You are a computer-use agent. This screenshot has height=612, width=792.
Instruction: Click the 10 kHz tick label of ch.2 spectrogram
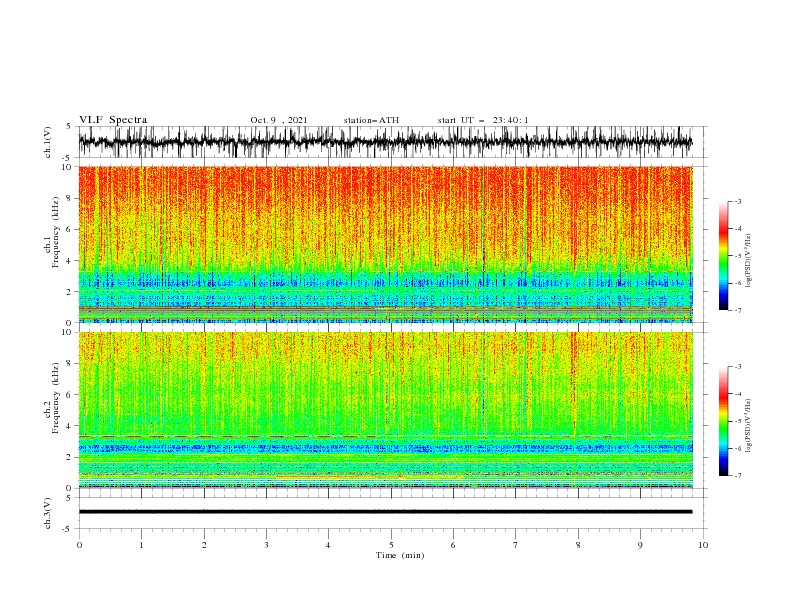click(x=66, y=332)
